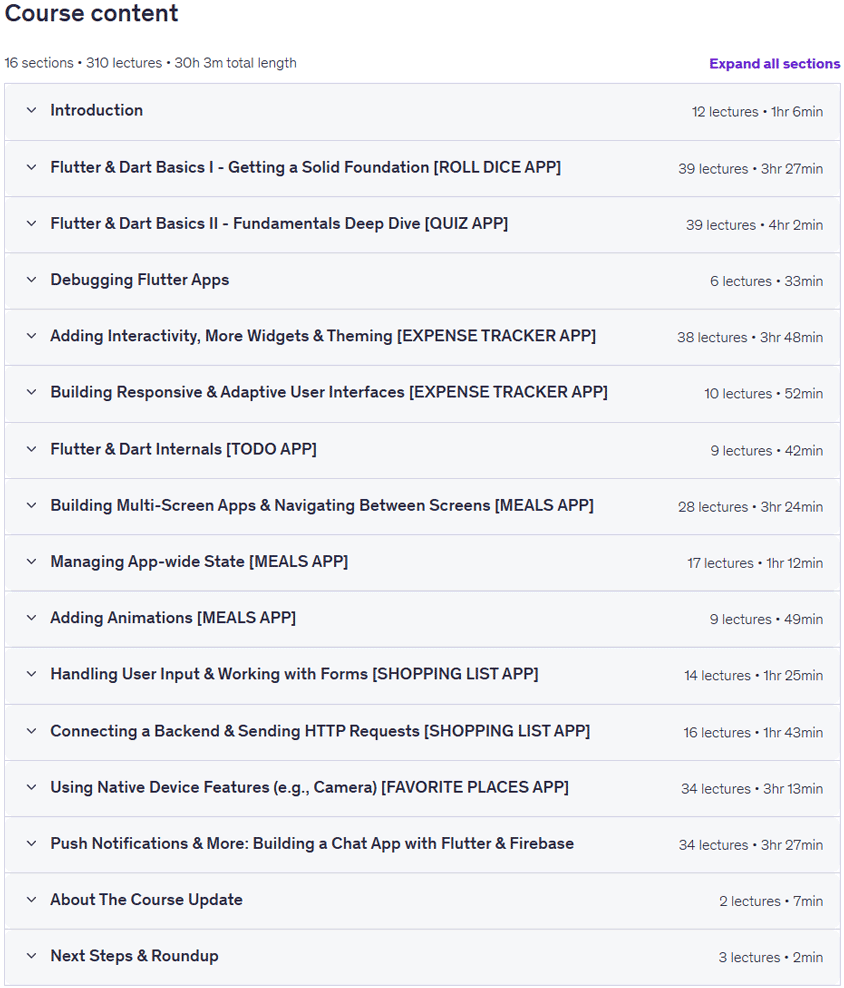Expand chevron for Connecting a Backend section

(32, 731)
